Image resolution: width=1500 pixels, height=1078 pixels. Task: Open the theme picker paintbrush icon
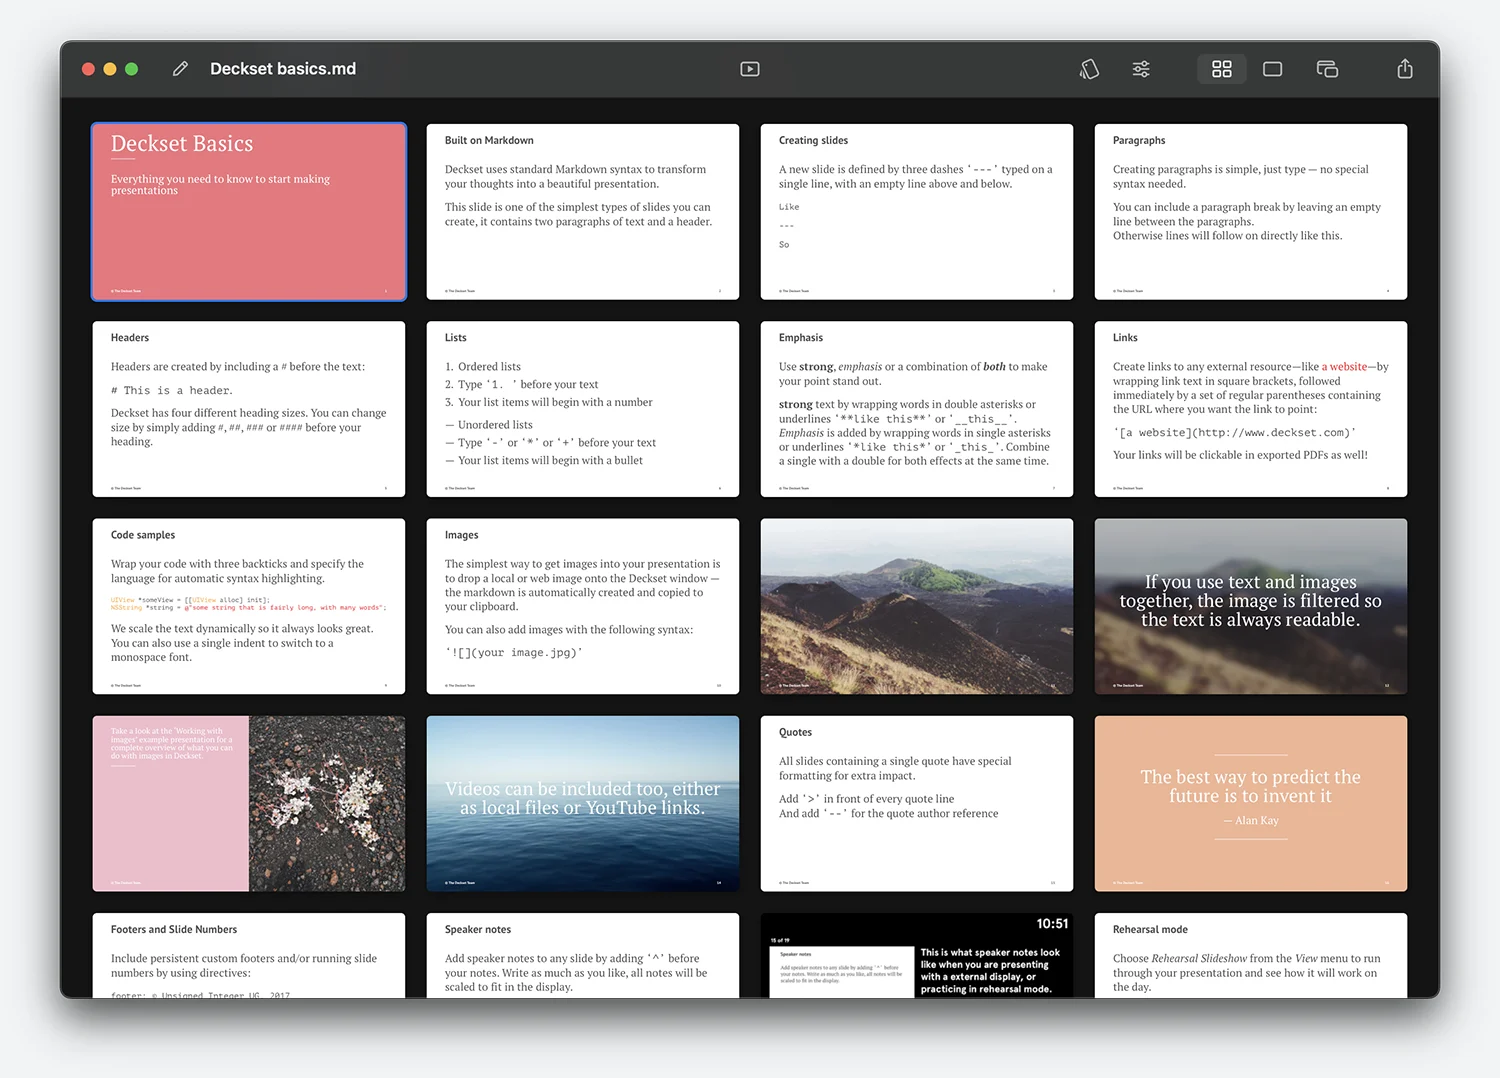point(1090,69)
